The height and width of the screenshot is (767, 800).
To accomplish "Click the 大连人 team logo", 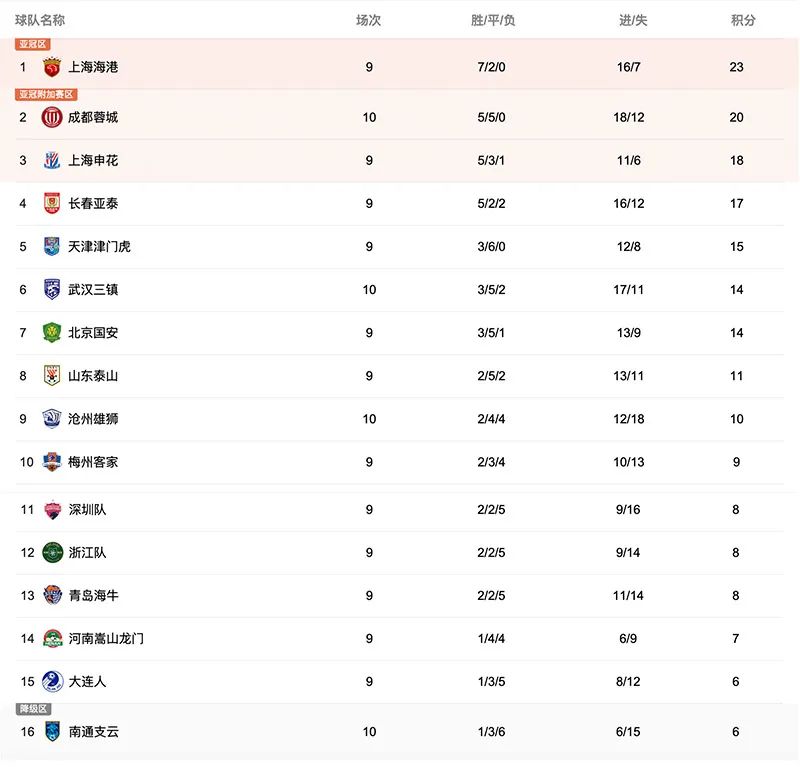I will tap(52, 681).
